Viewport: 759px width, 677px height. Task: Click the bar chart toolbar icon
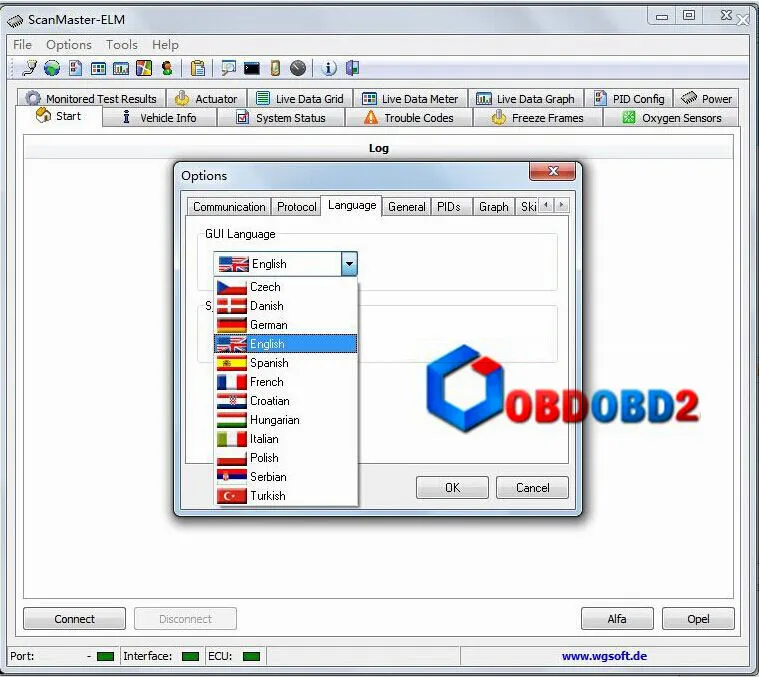tap(121, 68)
